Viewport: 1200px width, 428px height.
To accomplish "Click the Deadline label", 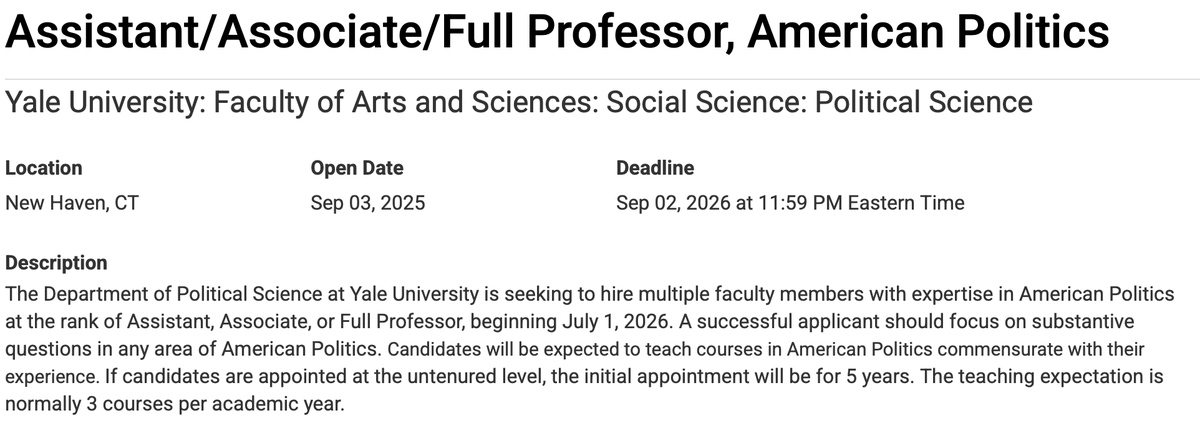I will [655, 168].
